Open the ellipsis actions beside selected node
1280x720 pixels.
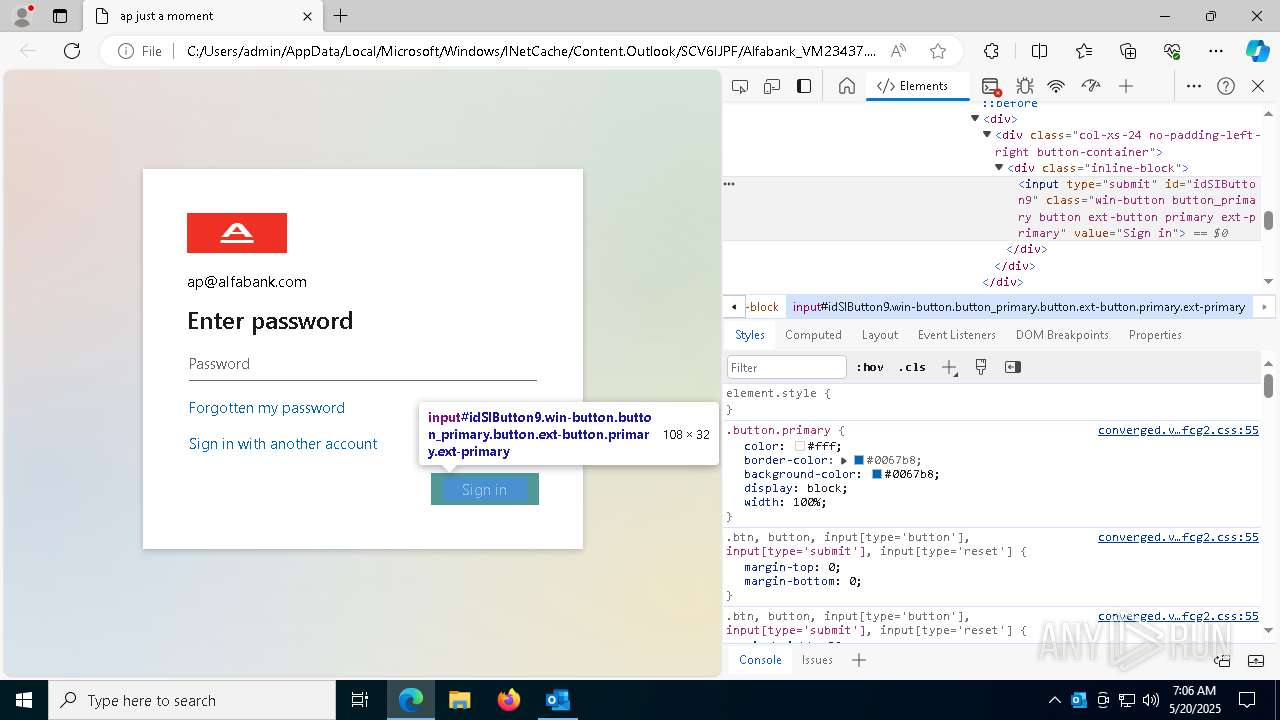[729, 184]
